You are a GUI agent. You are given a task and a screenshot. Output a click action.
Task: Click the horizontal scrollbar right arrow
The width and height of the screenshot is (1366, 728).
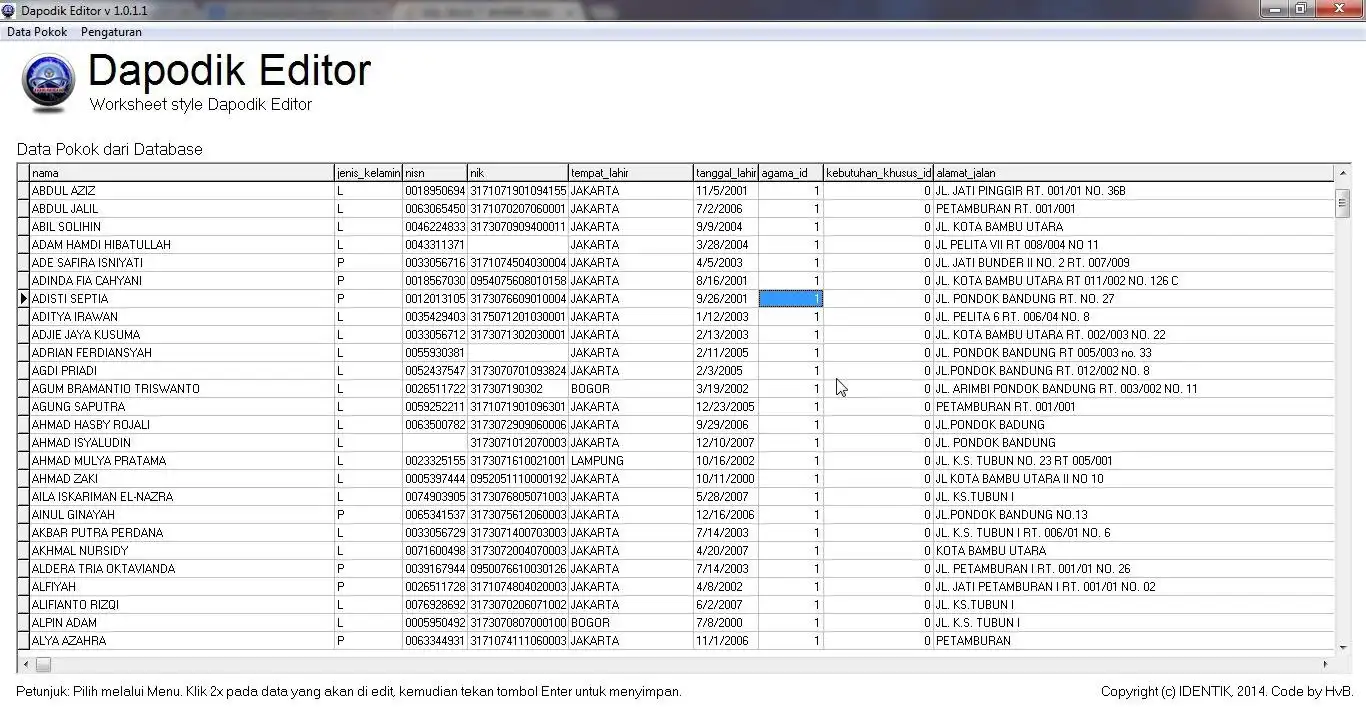click(x=1326, y=664)
